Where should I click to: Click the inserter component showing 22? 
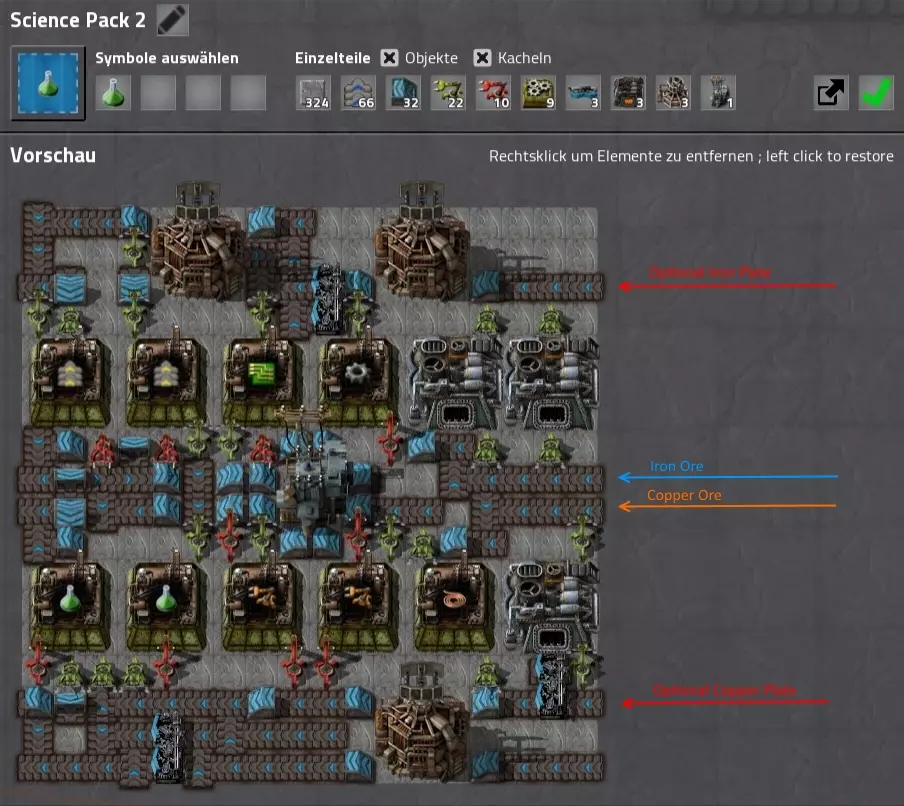click(x=448, y=92)
